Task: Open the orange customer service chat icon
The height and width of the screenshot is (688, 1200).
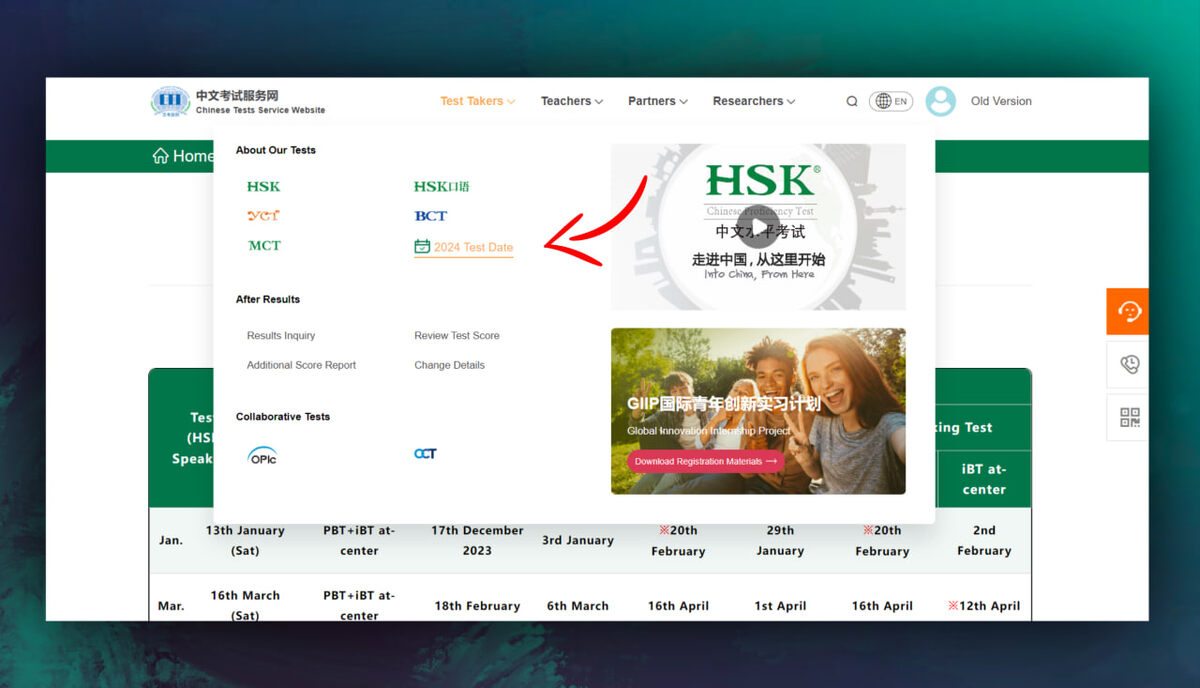Action: point(1128,311)
